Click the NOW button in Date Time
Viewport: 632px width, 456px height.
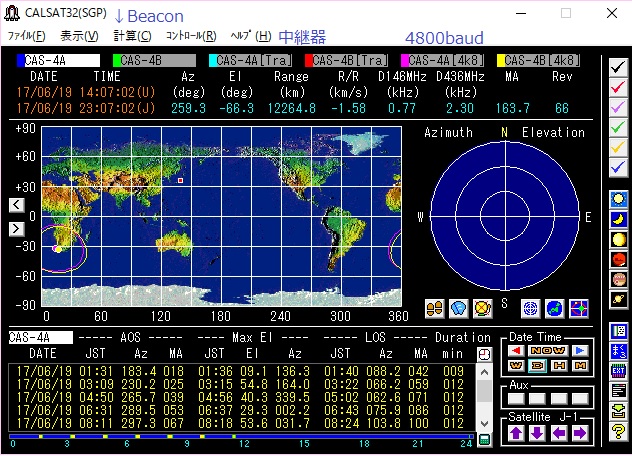click(549, 351)
